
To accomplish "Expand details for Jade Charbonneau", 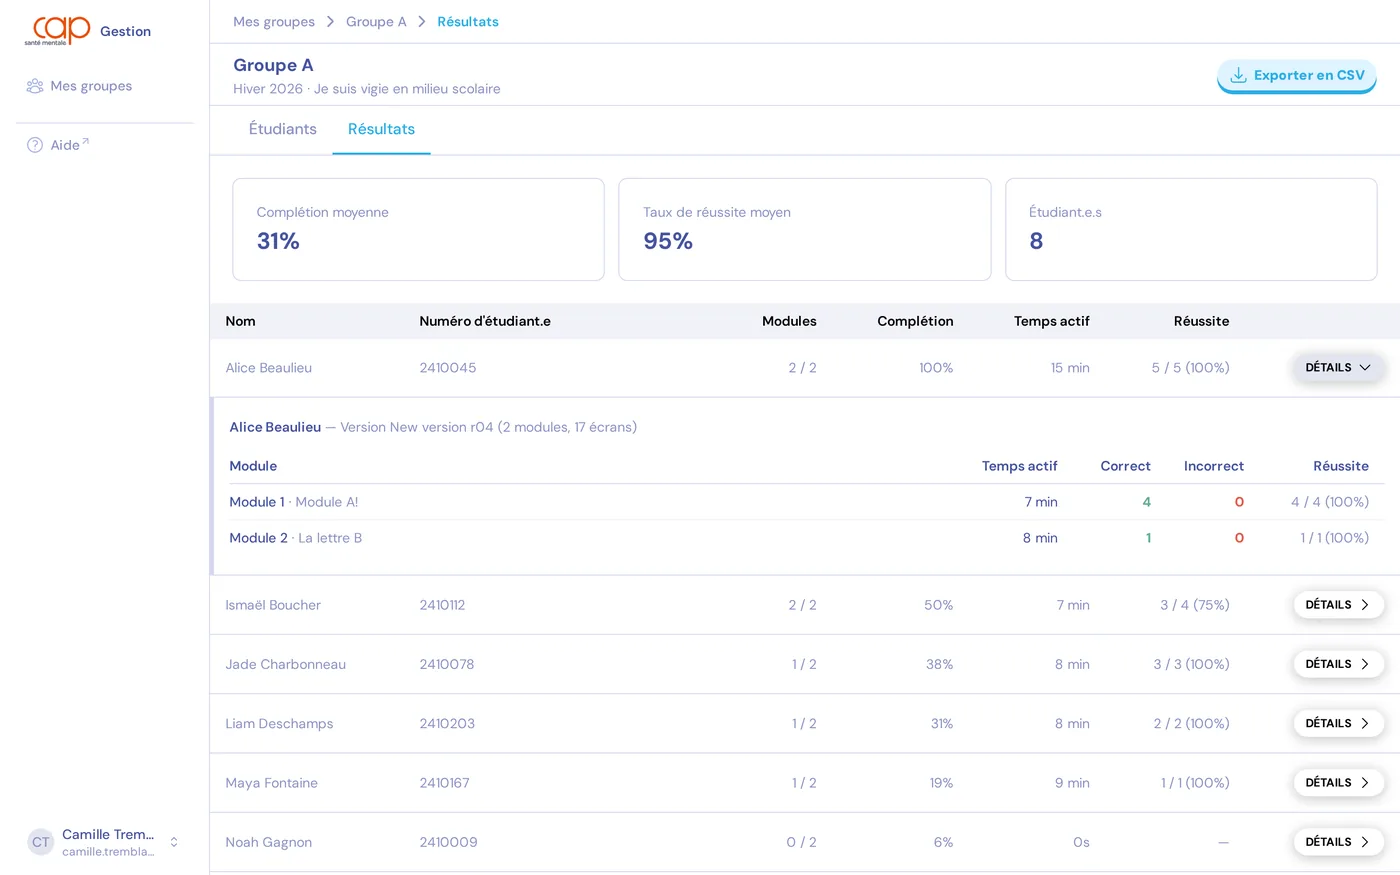I will [1338, 664].
